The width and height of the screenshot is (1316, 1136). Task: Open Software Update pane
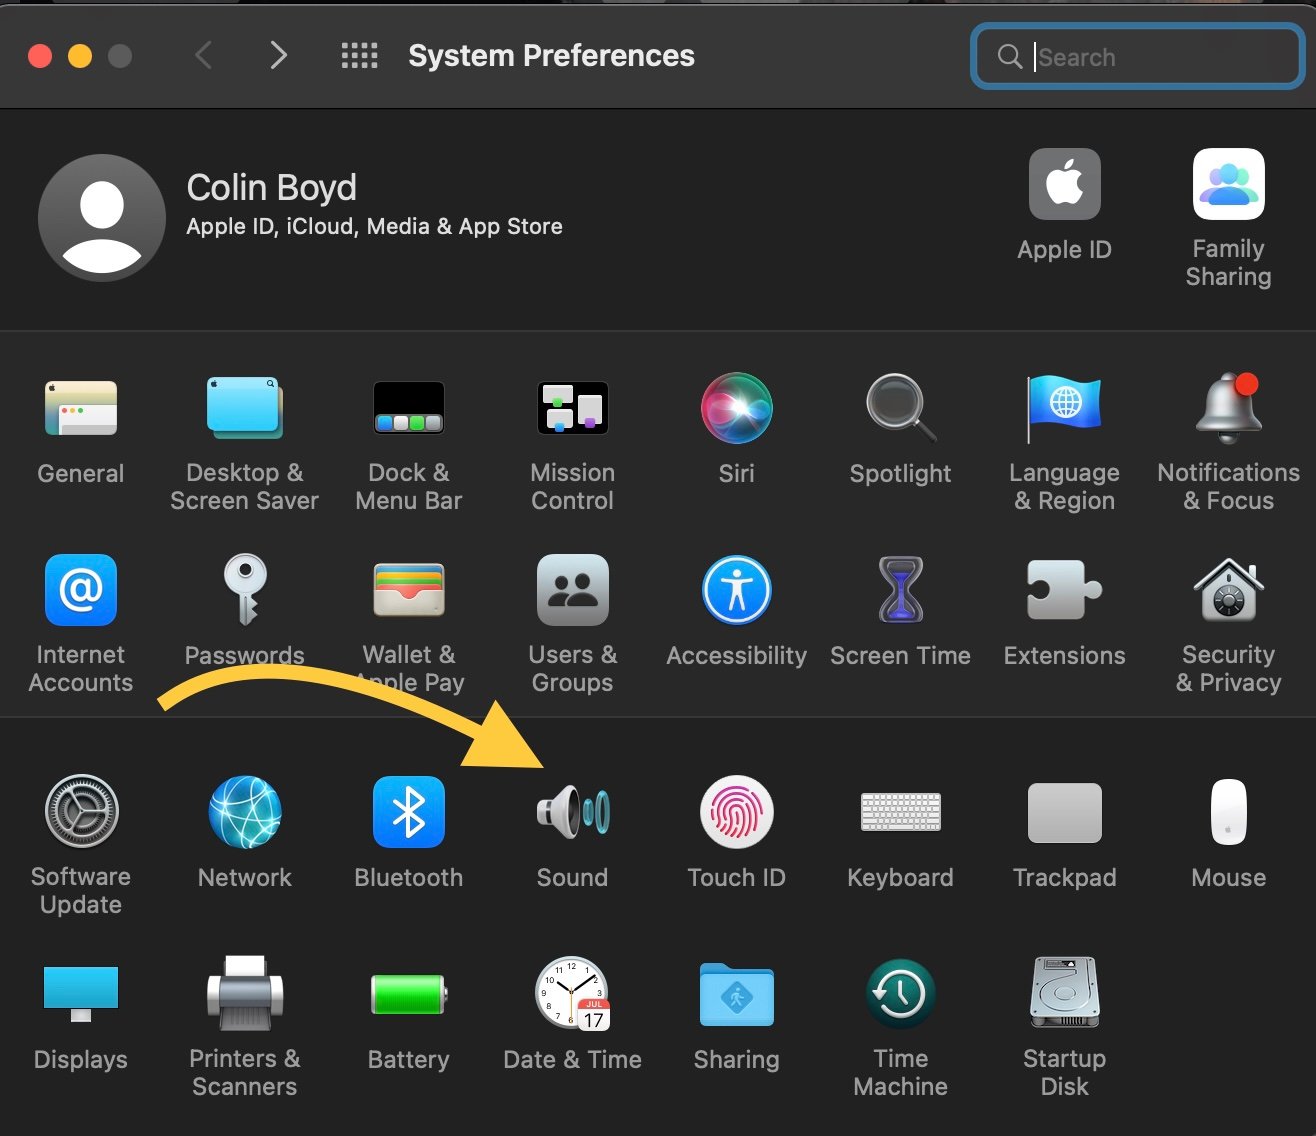click(81, 812)
